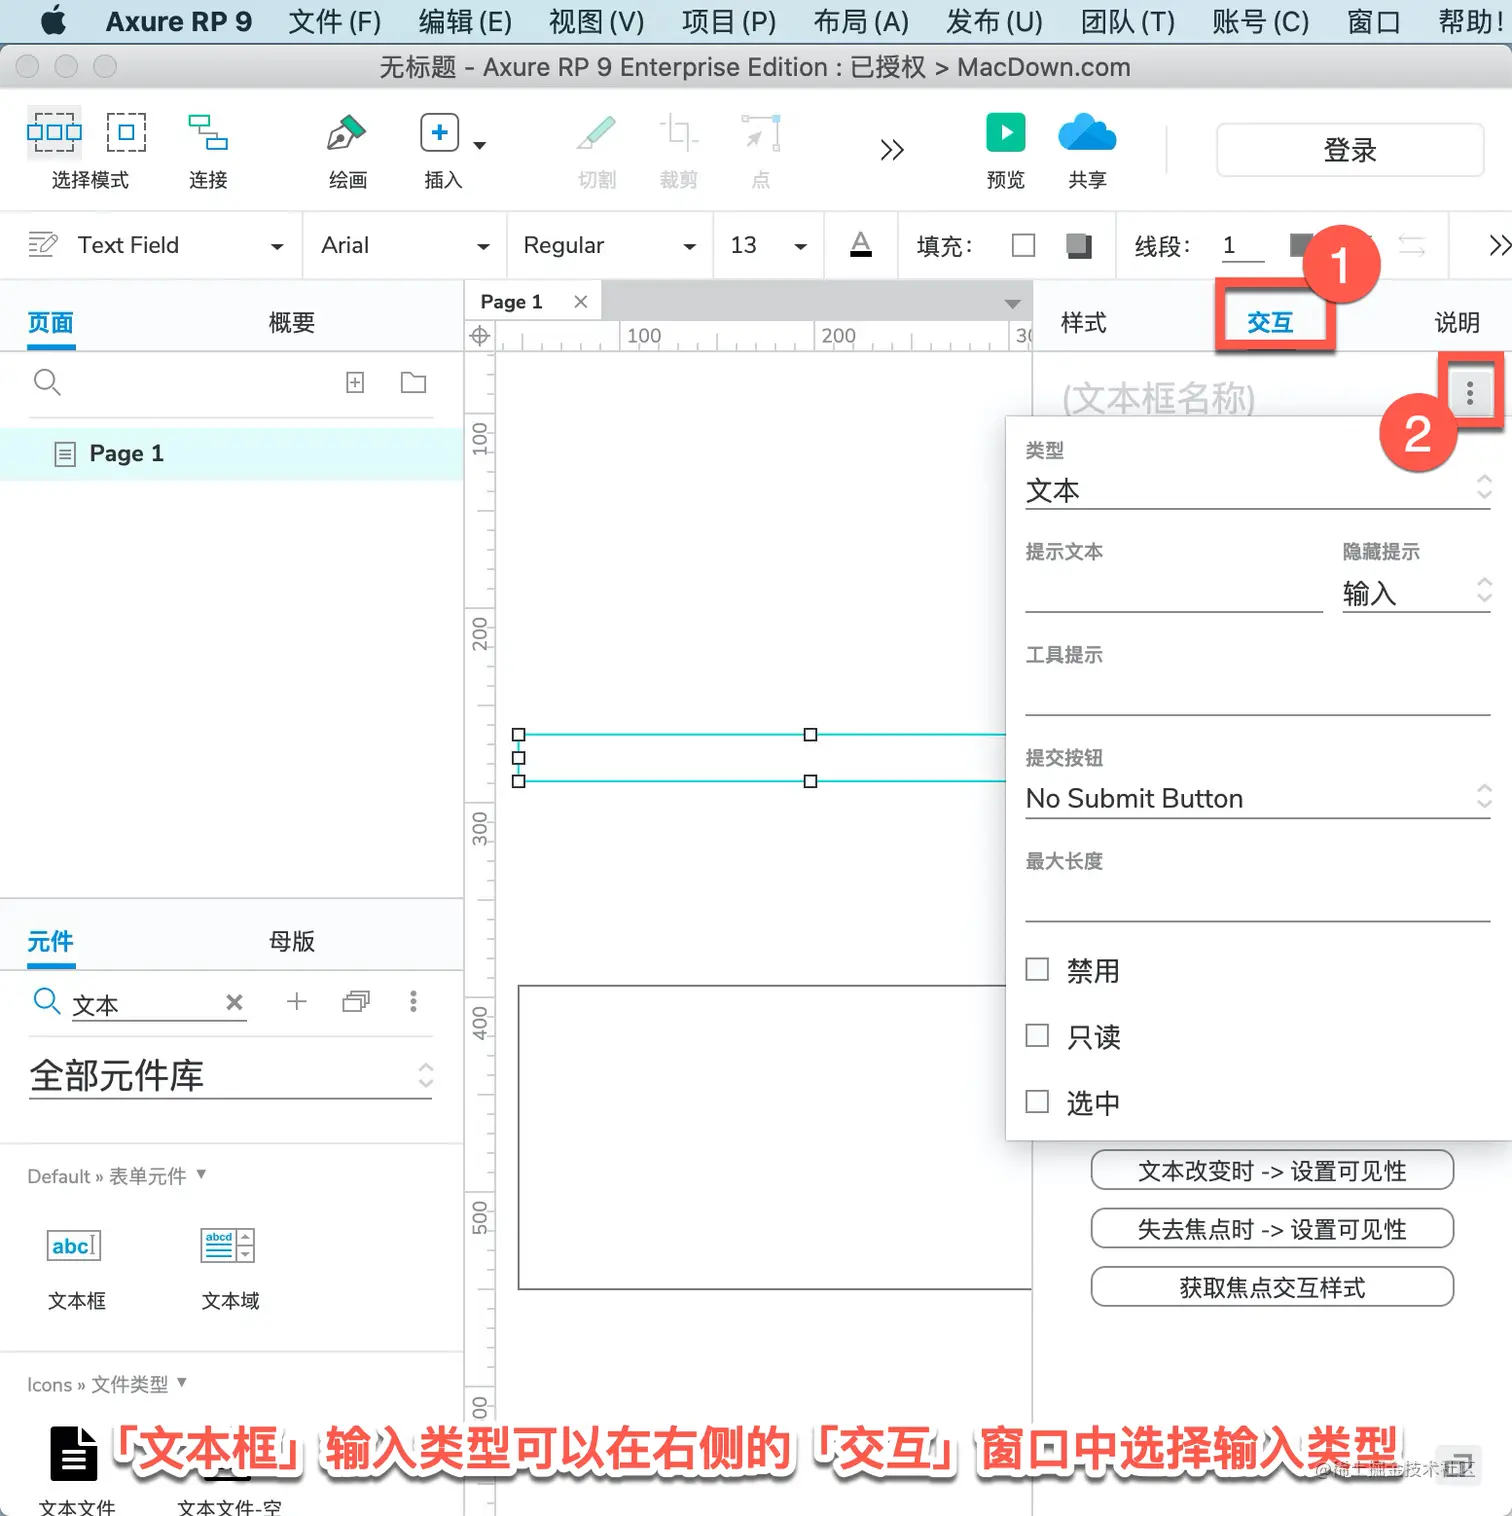Open the 类型 type dropdown showing 文本

(1258, 490)
